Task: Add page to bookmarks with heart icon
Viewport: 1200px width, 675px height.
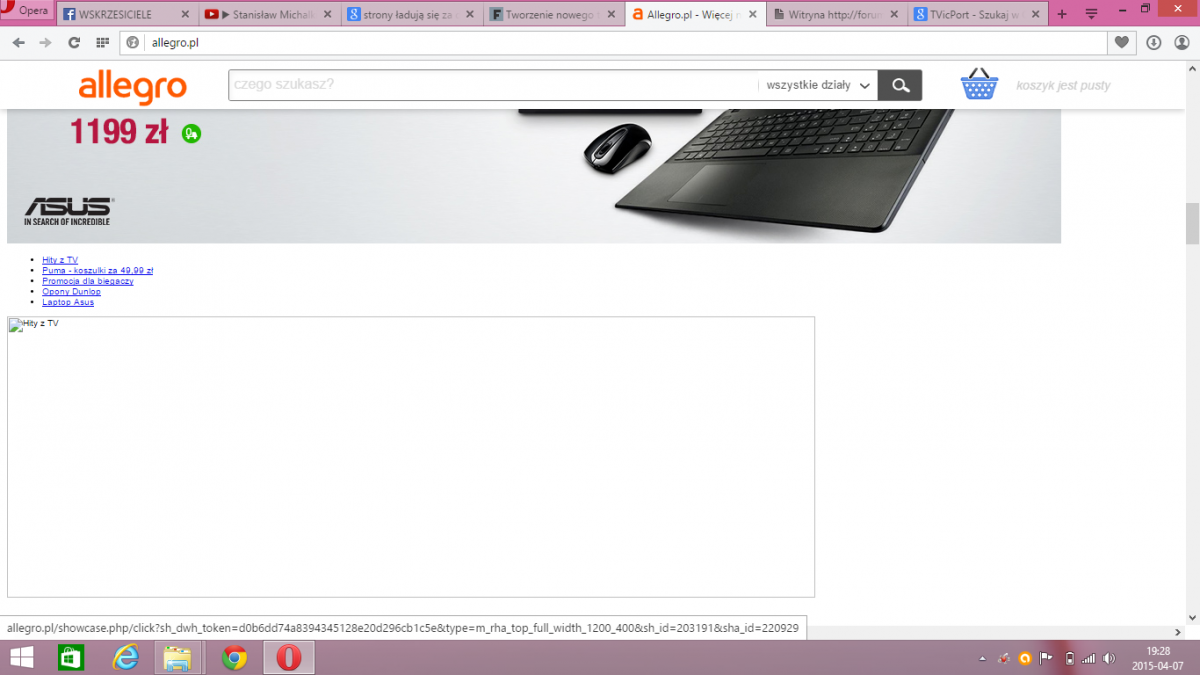Action: [1121, 43]
